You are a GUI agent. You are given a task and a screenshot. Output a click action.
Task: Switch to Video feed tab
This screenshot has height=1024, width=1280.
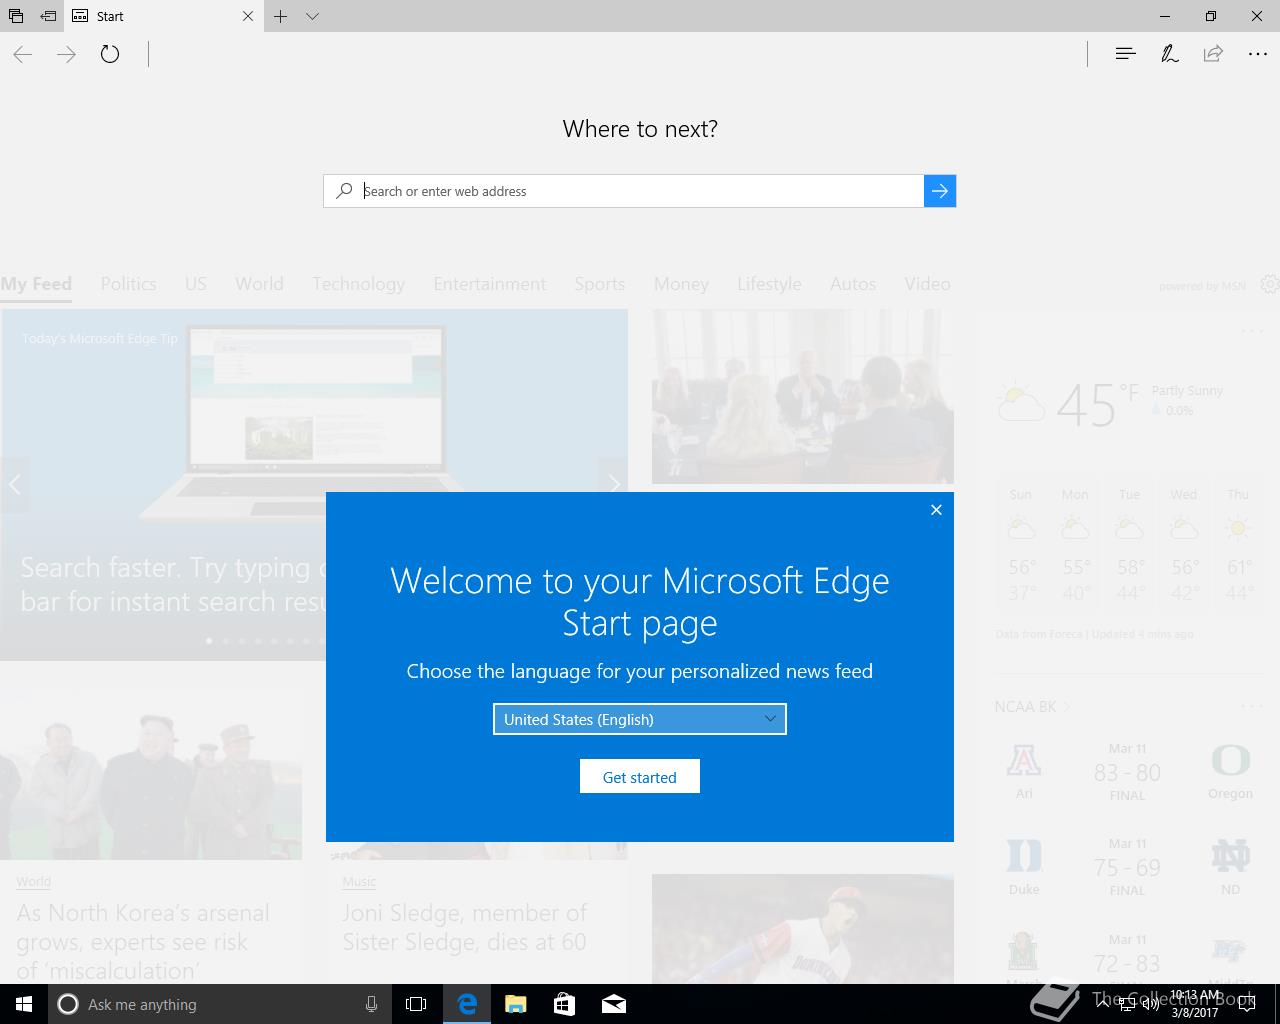(x=927, y=284)
